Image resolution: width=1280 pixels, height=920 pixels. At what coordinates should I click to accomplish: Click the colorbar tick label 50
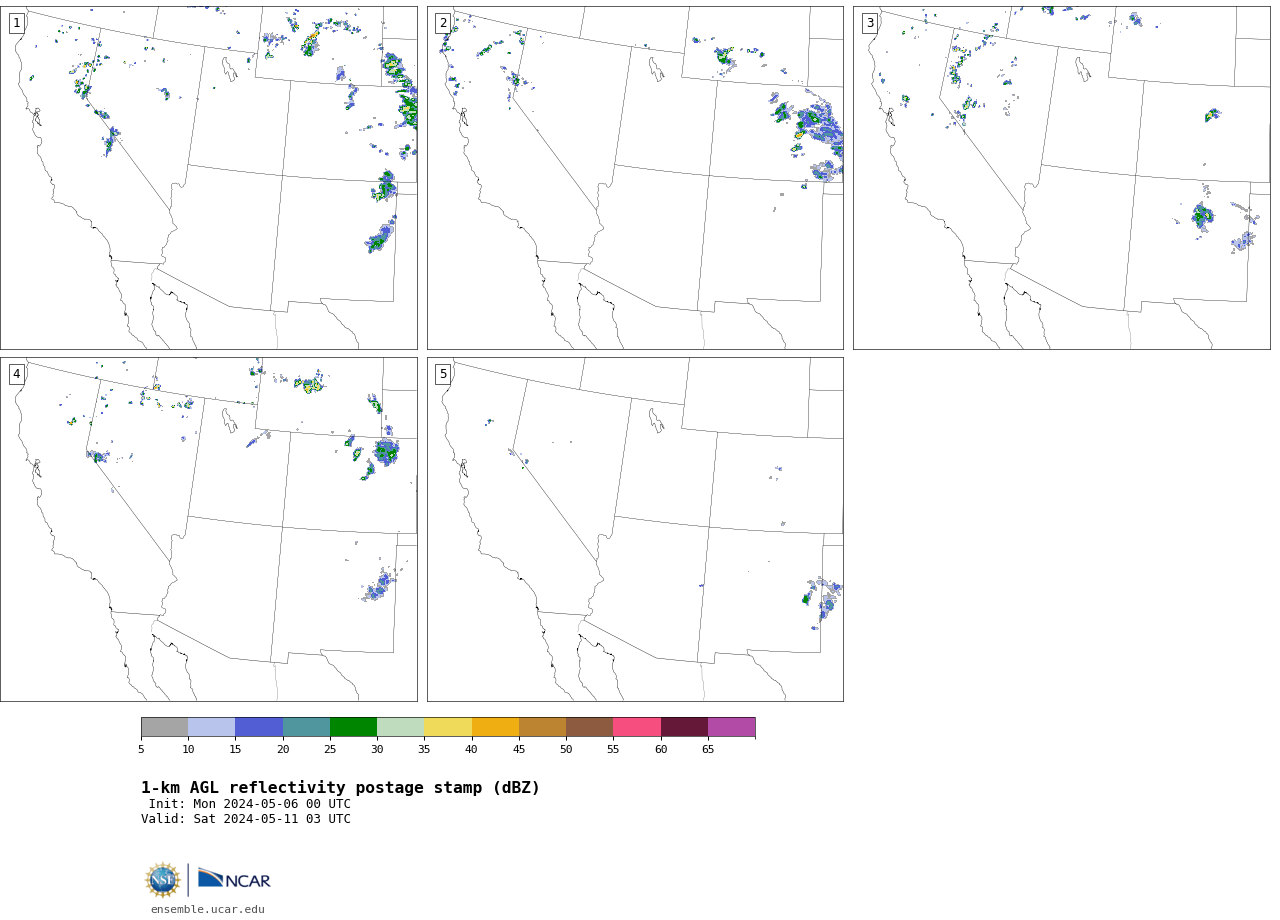[566, 749]
